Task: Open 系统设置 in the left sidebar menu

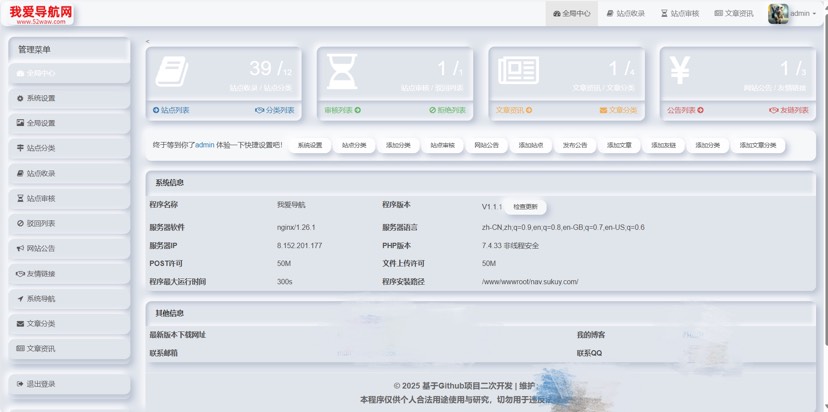Action: point(69,98)
